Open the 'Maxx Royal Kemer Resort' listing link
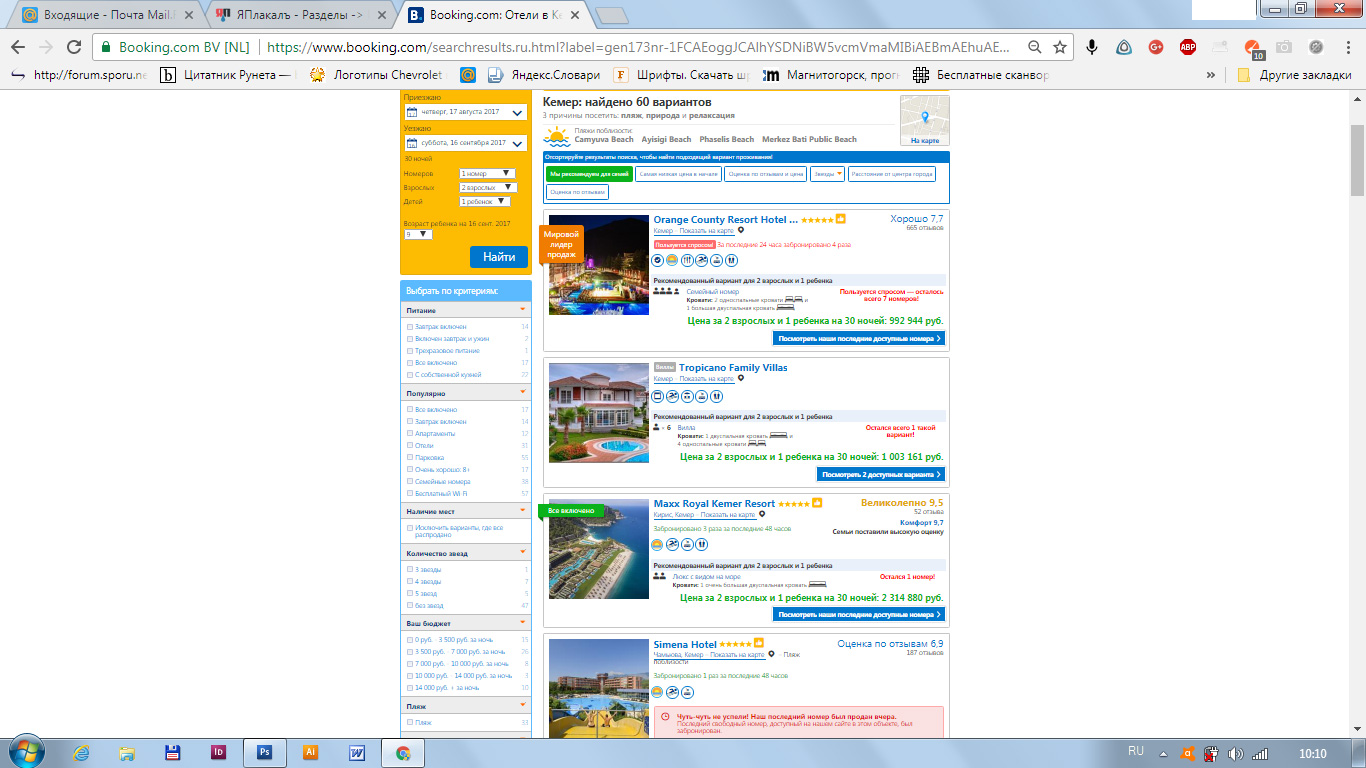This screenshot has height=768, width=1366. click(714, 503)
